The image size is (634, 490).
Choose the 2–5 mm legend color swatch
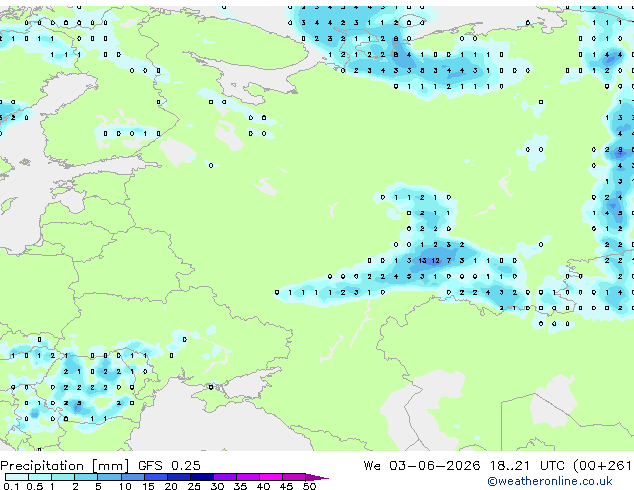[86, 477]
